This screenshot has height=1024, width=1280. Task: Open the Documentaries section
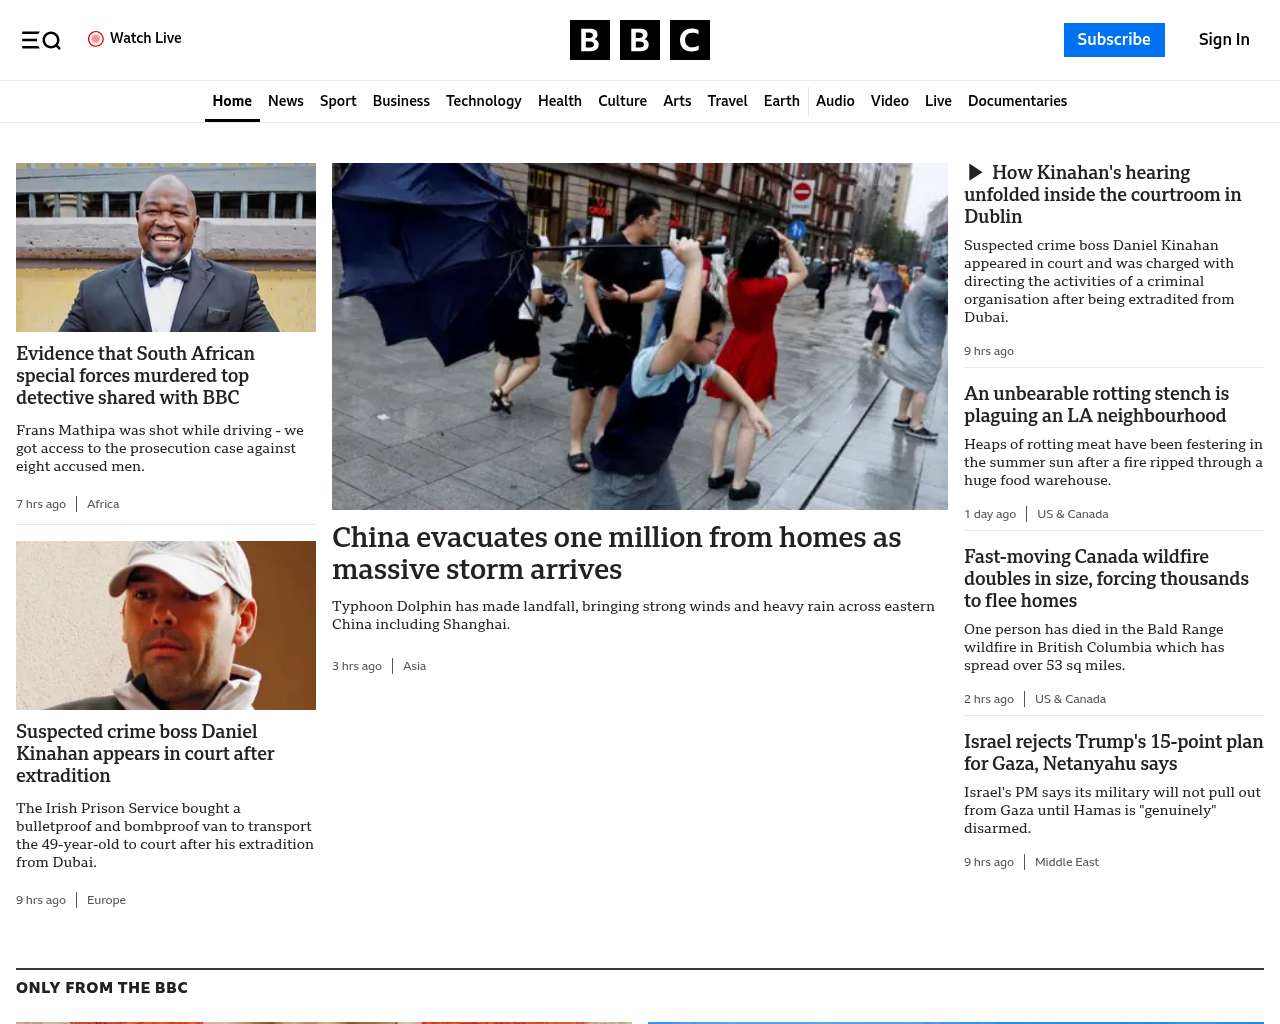(1017, 101)
